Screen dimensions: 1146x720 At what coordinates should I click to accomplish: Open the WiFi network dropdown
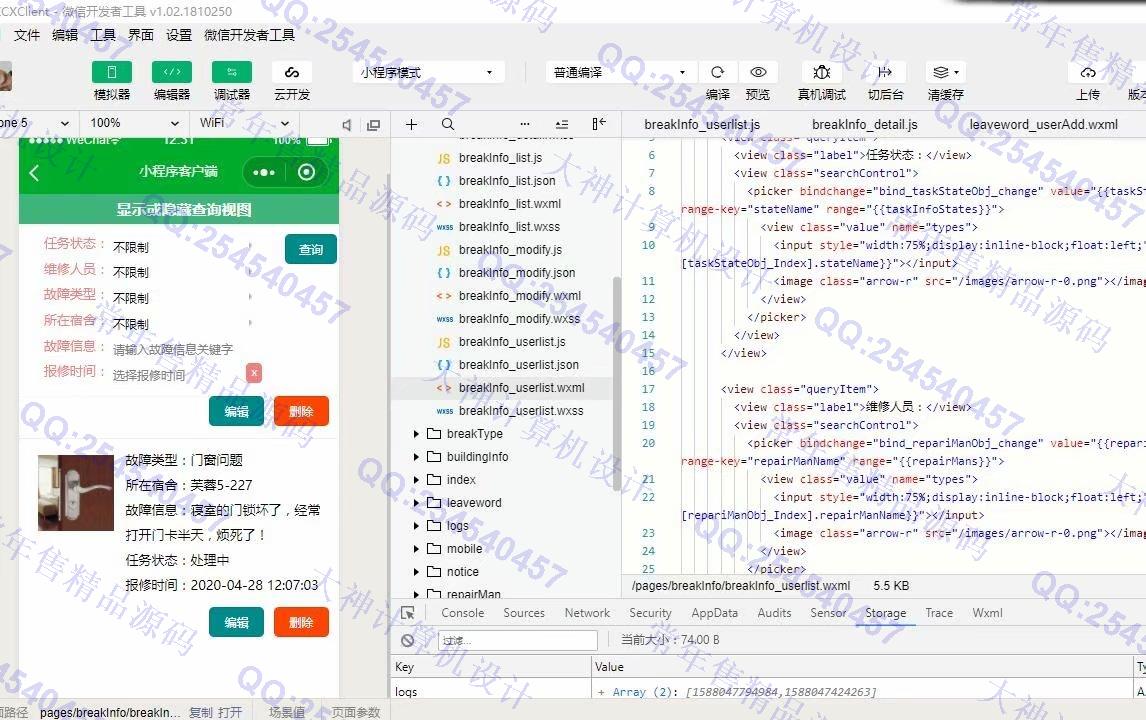[x=244, y=123]
